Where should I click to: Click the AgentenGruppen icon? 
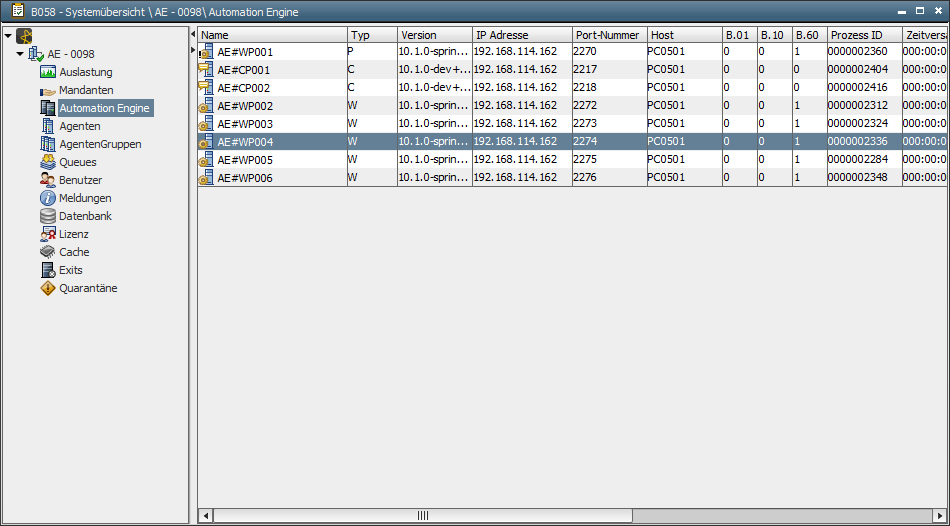pos(48,144)
